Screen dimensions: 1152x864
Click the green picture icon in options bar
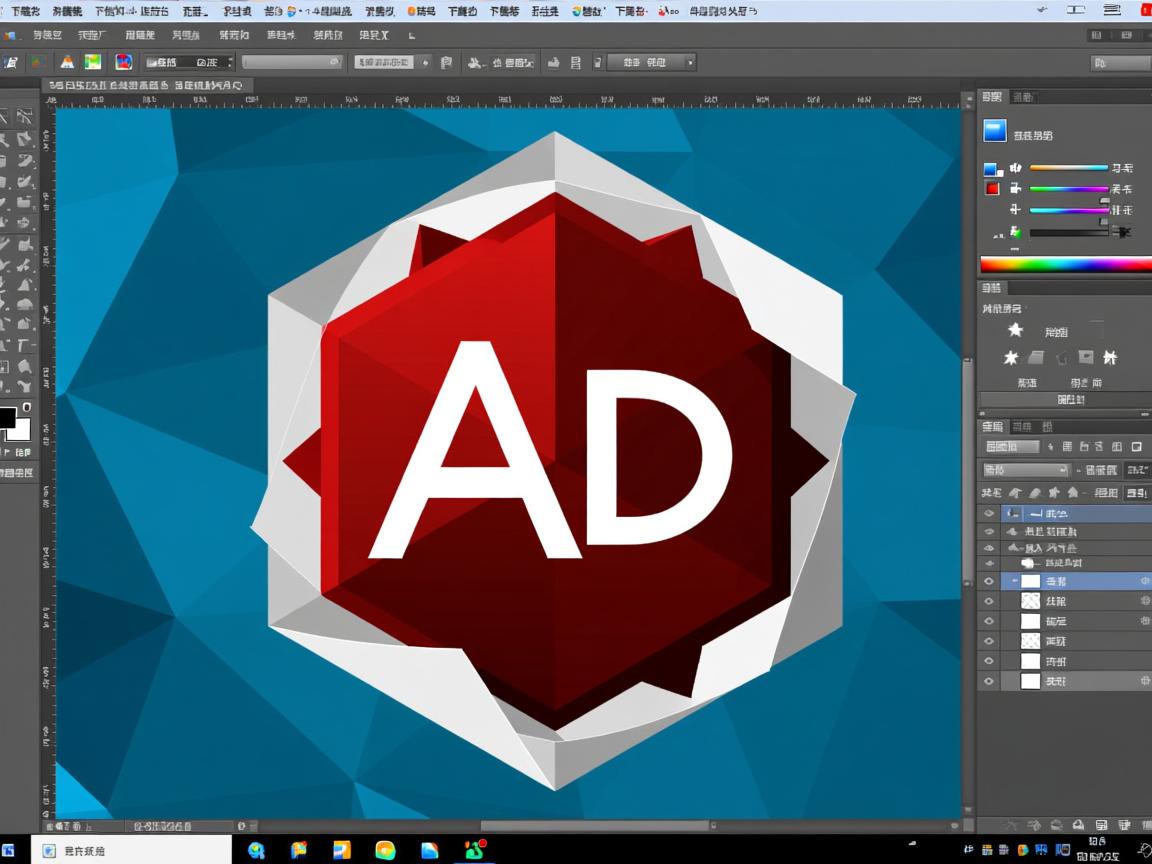pyautogui.click(x=93, y=62)
